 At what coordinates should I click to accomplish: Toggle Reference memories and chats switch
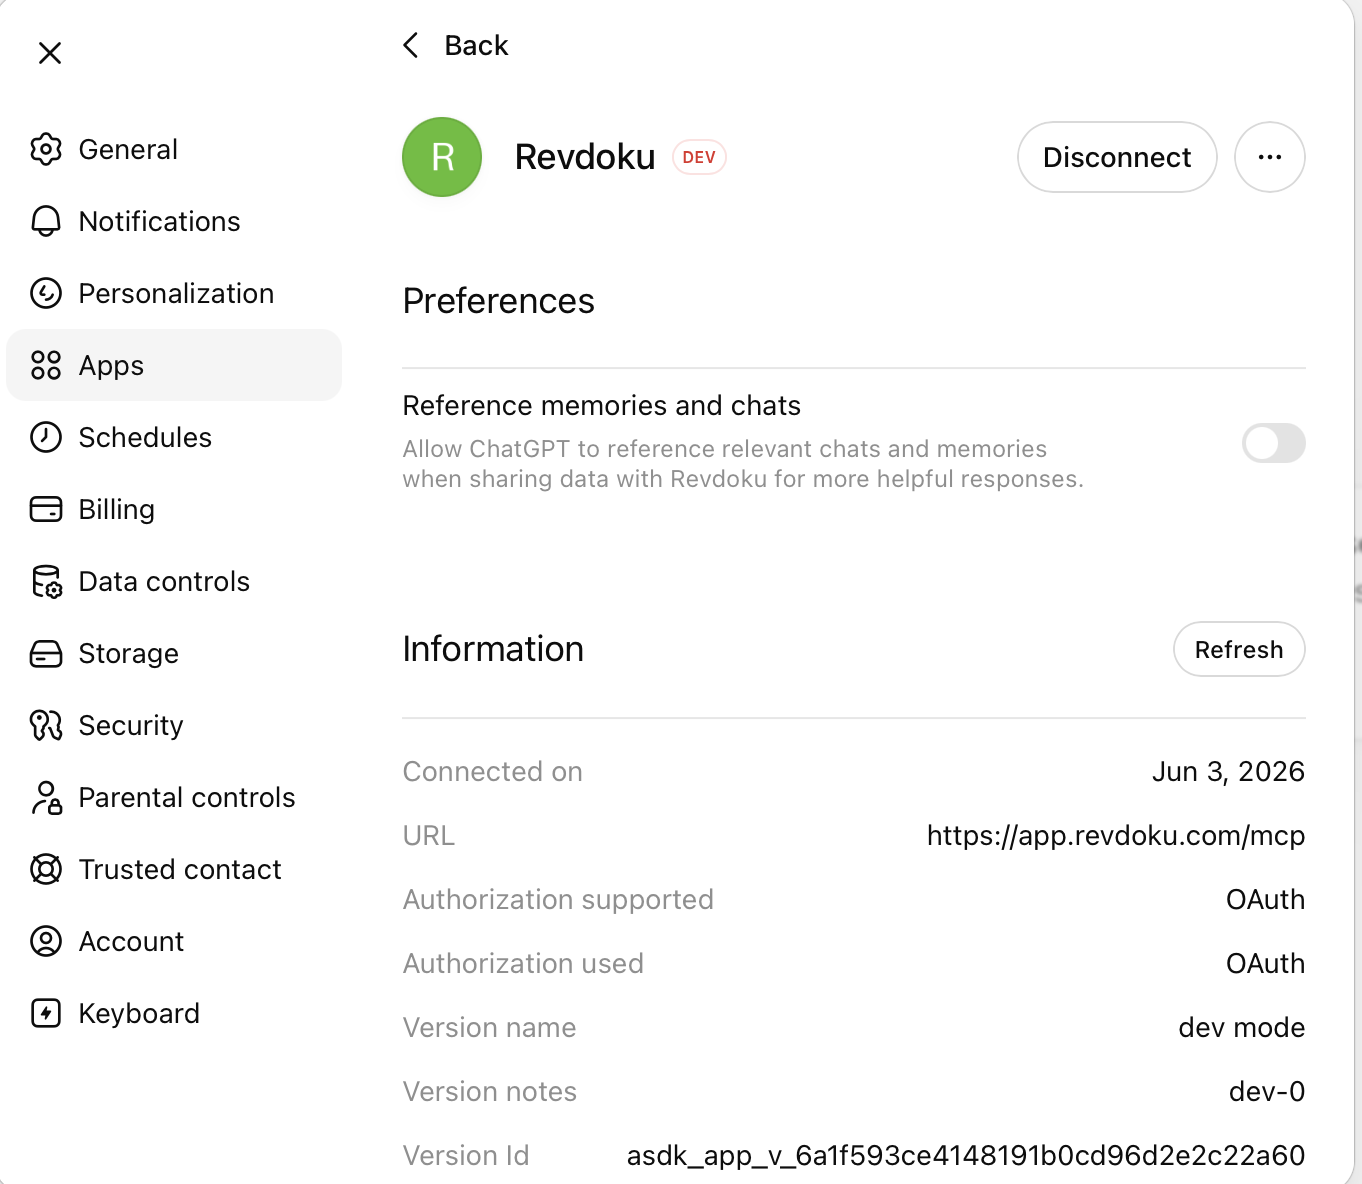(x=1274, y=443)
